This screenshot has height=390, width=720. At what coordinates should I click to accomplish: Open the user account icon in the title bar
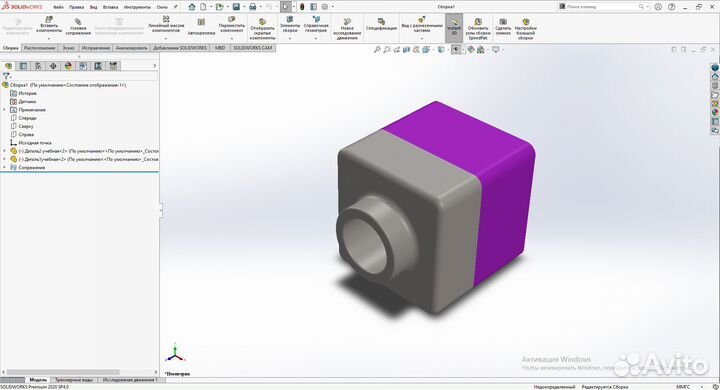(658, 7)
